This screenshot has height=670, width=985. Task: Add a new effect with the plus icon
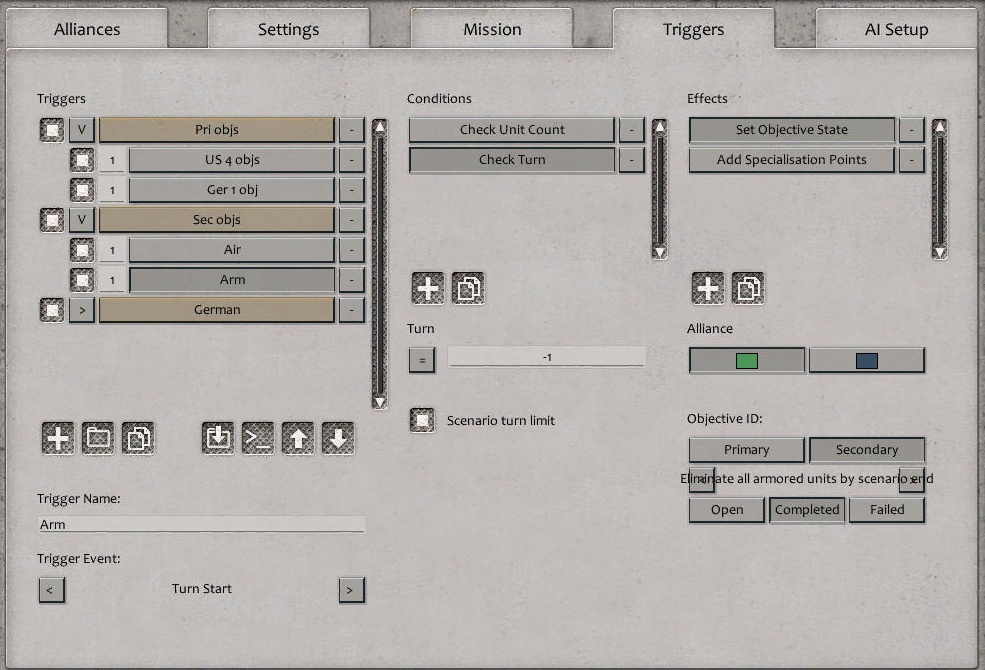click(x=708, y=288)
